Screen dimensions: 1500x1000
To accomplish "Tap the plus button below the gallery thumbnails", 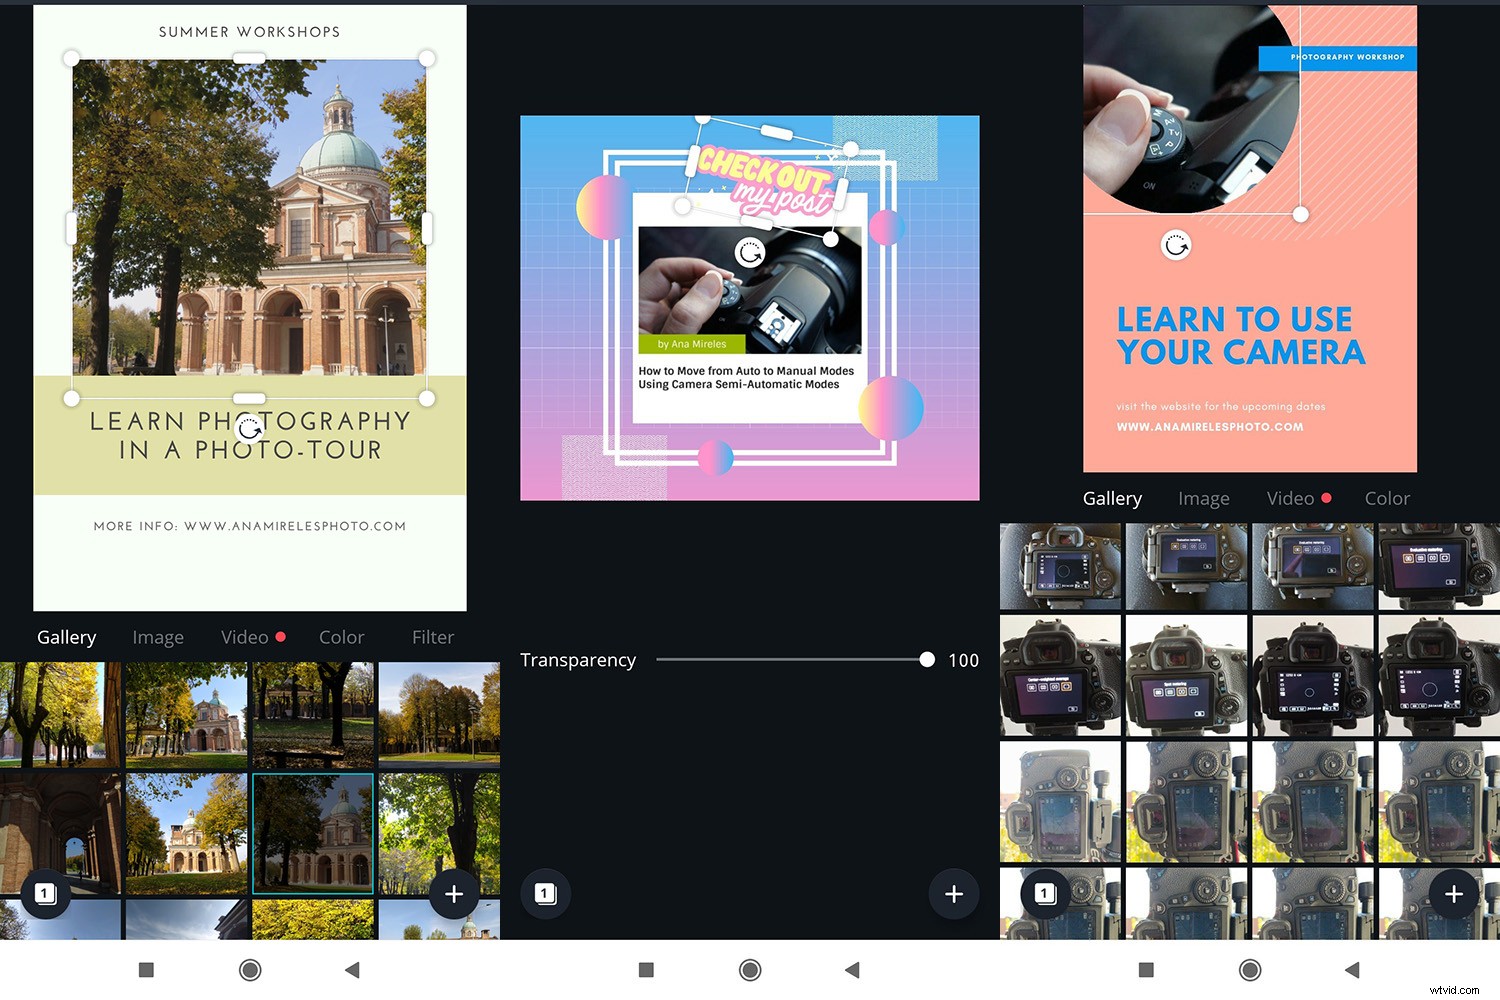I will [x=455, y=894].
